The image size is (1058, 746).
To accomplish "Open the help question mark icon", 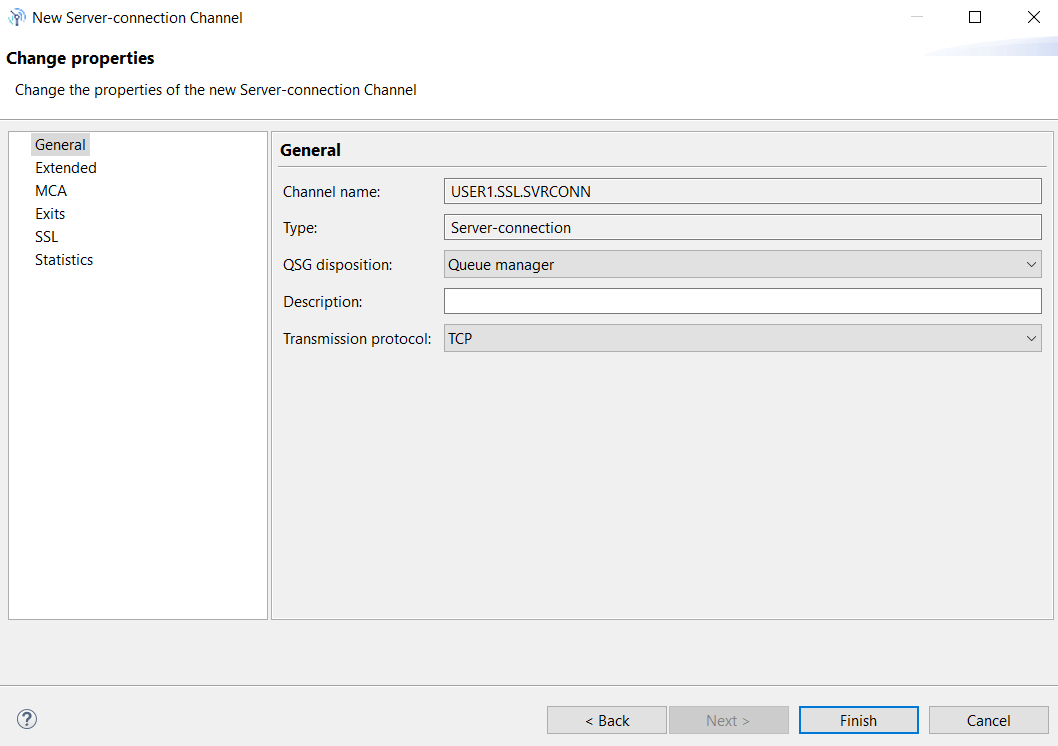I will [27, 719].
